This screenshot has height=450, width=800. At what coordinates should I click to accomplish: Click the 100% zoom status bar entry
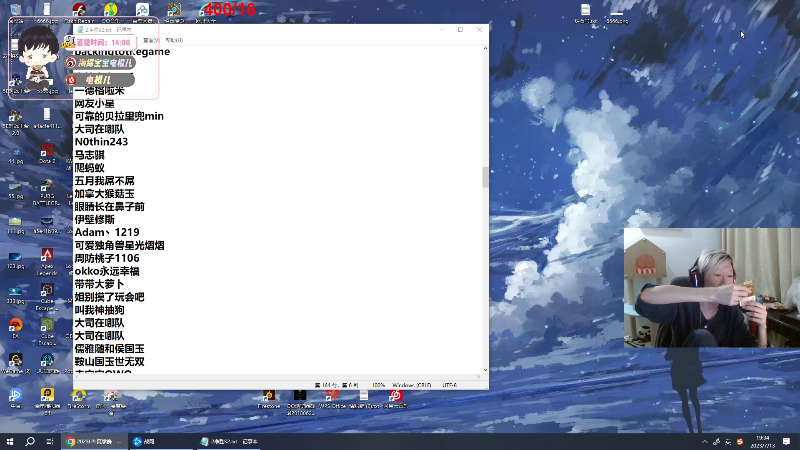tap(379, 385)
